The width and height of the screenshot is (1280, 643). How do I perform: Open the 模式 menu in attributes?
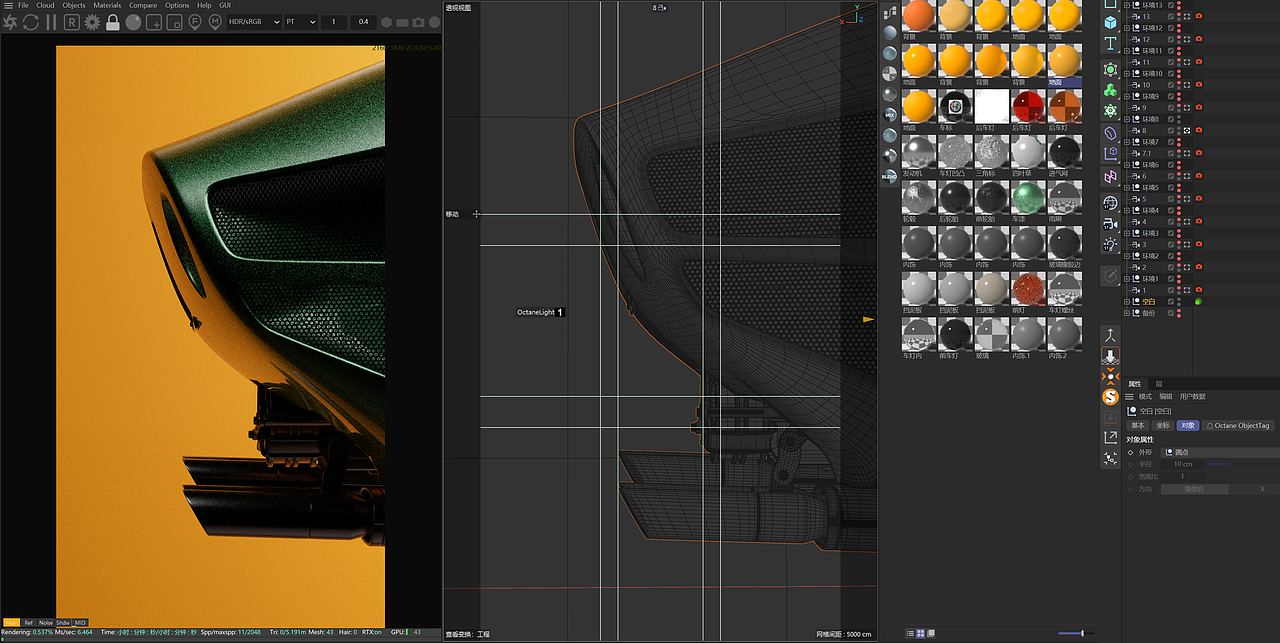(x=1146, y=397)
